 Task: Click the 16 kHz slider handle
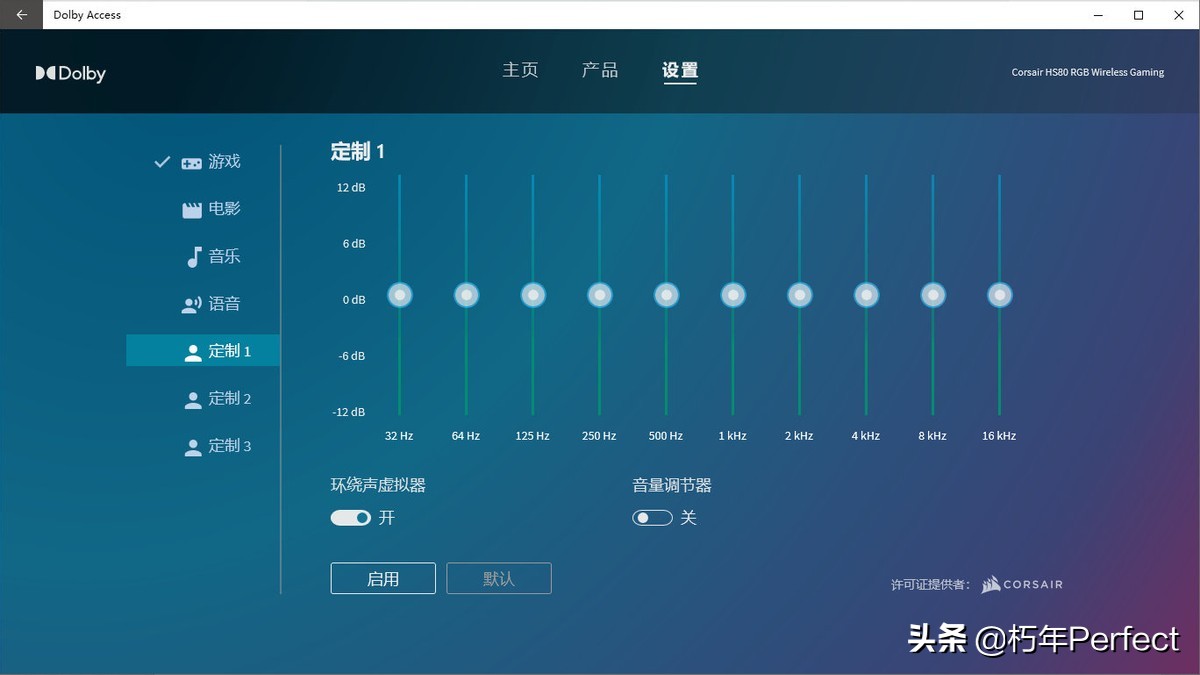point(998,294)
